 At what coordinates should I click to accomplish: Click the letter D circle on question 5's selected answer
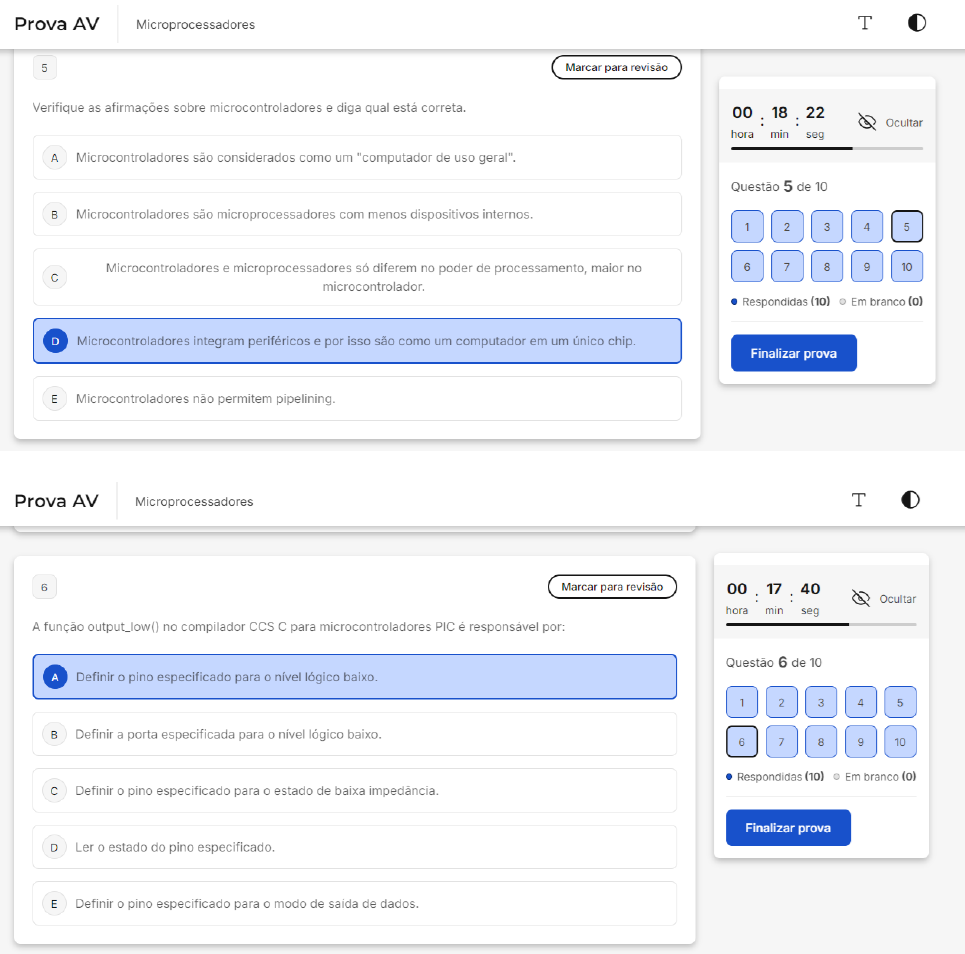[55, 341]
